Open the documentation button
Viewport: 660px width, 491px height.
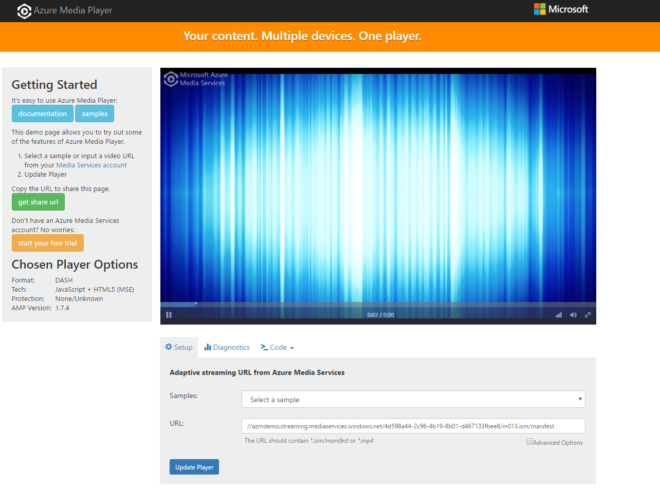click(43, 114)
